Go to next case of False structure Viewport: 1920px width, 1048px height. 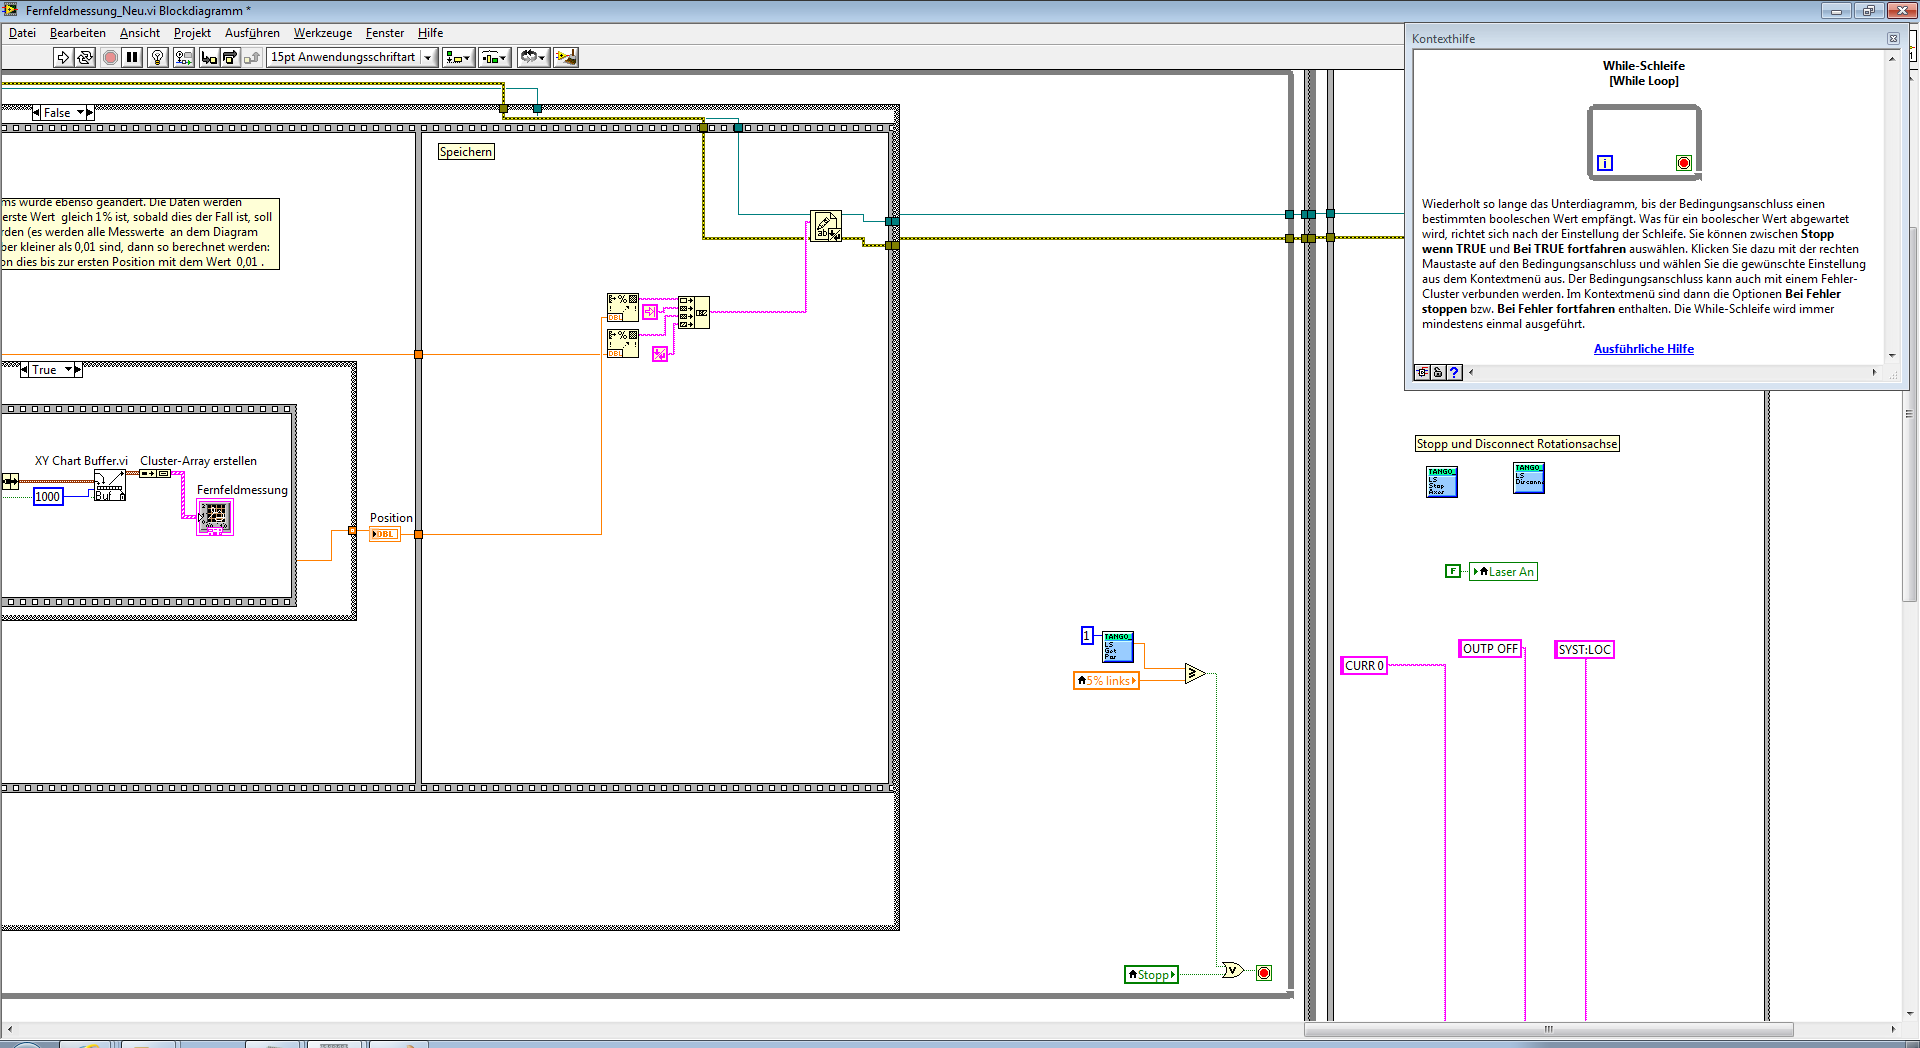coord(90,113)
